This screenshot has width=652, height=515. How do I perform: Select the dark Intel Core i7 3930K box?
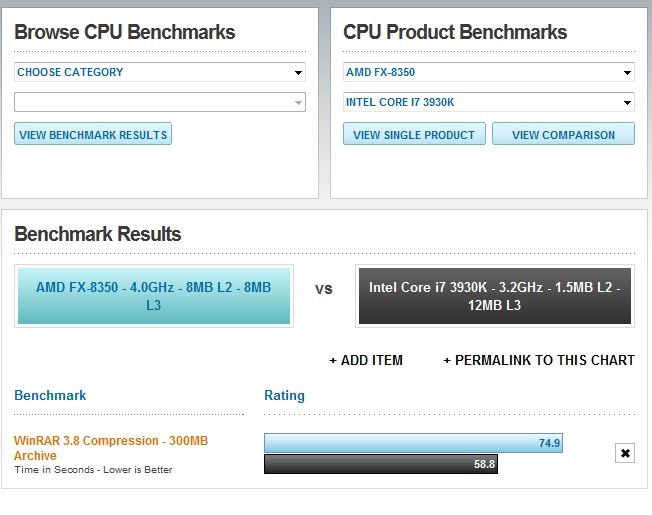[x=494, y=296]
